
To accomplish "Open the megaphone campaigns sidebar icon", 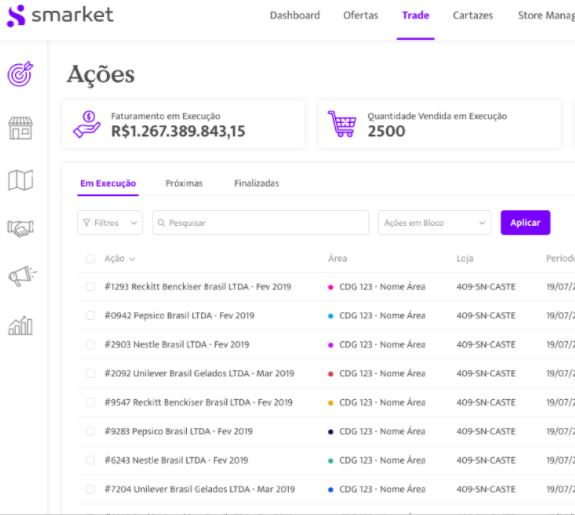I will tap(22, 276).
